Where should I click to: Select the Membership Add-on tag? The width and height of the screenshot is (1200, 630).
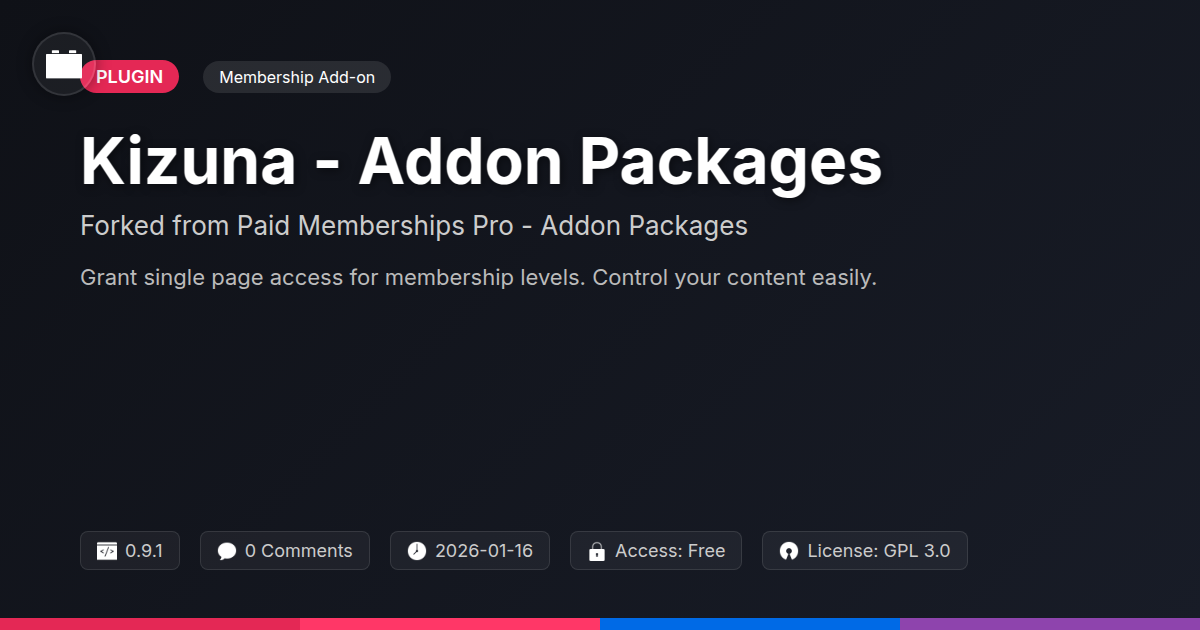click(296, 77)
